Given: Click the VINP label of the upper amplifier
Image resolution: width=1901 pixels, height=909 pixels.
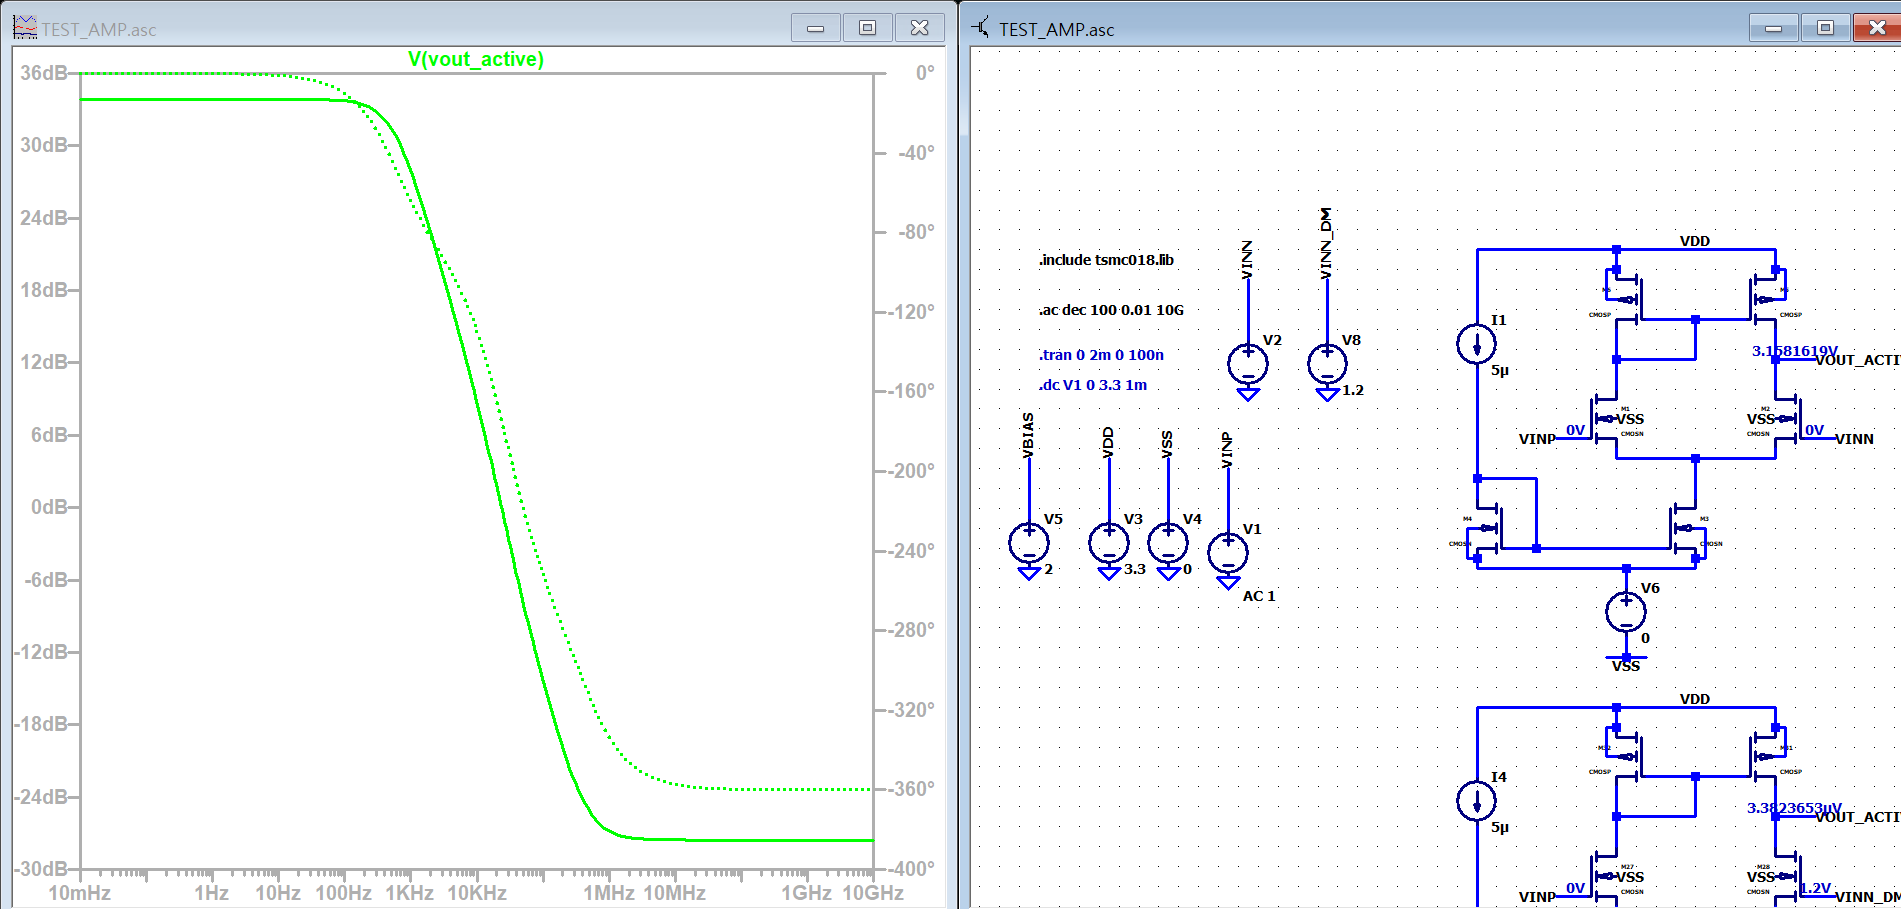Looking at the screenshot, I should pos(1537,439).
